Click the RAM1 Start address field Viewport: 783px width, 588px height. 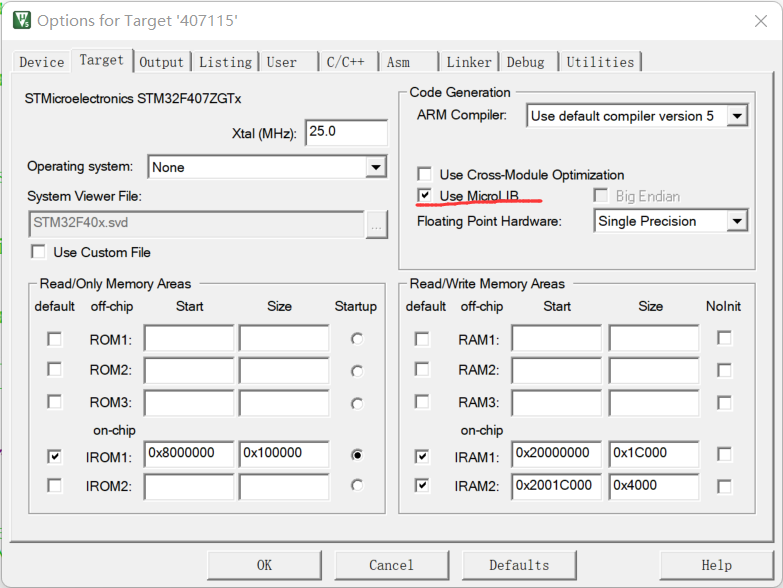556,338
